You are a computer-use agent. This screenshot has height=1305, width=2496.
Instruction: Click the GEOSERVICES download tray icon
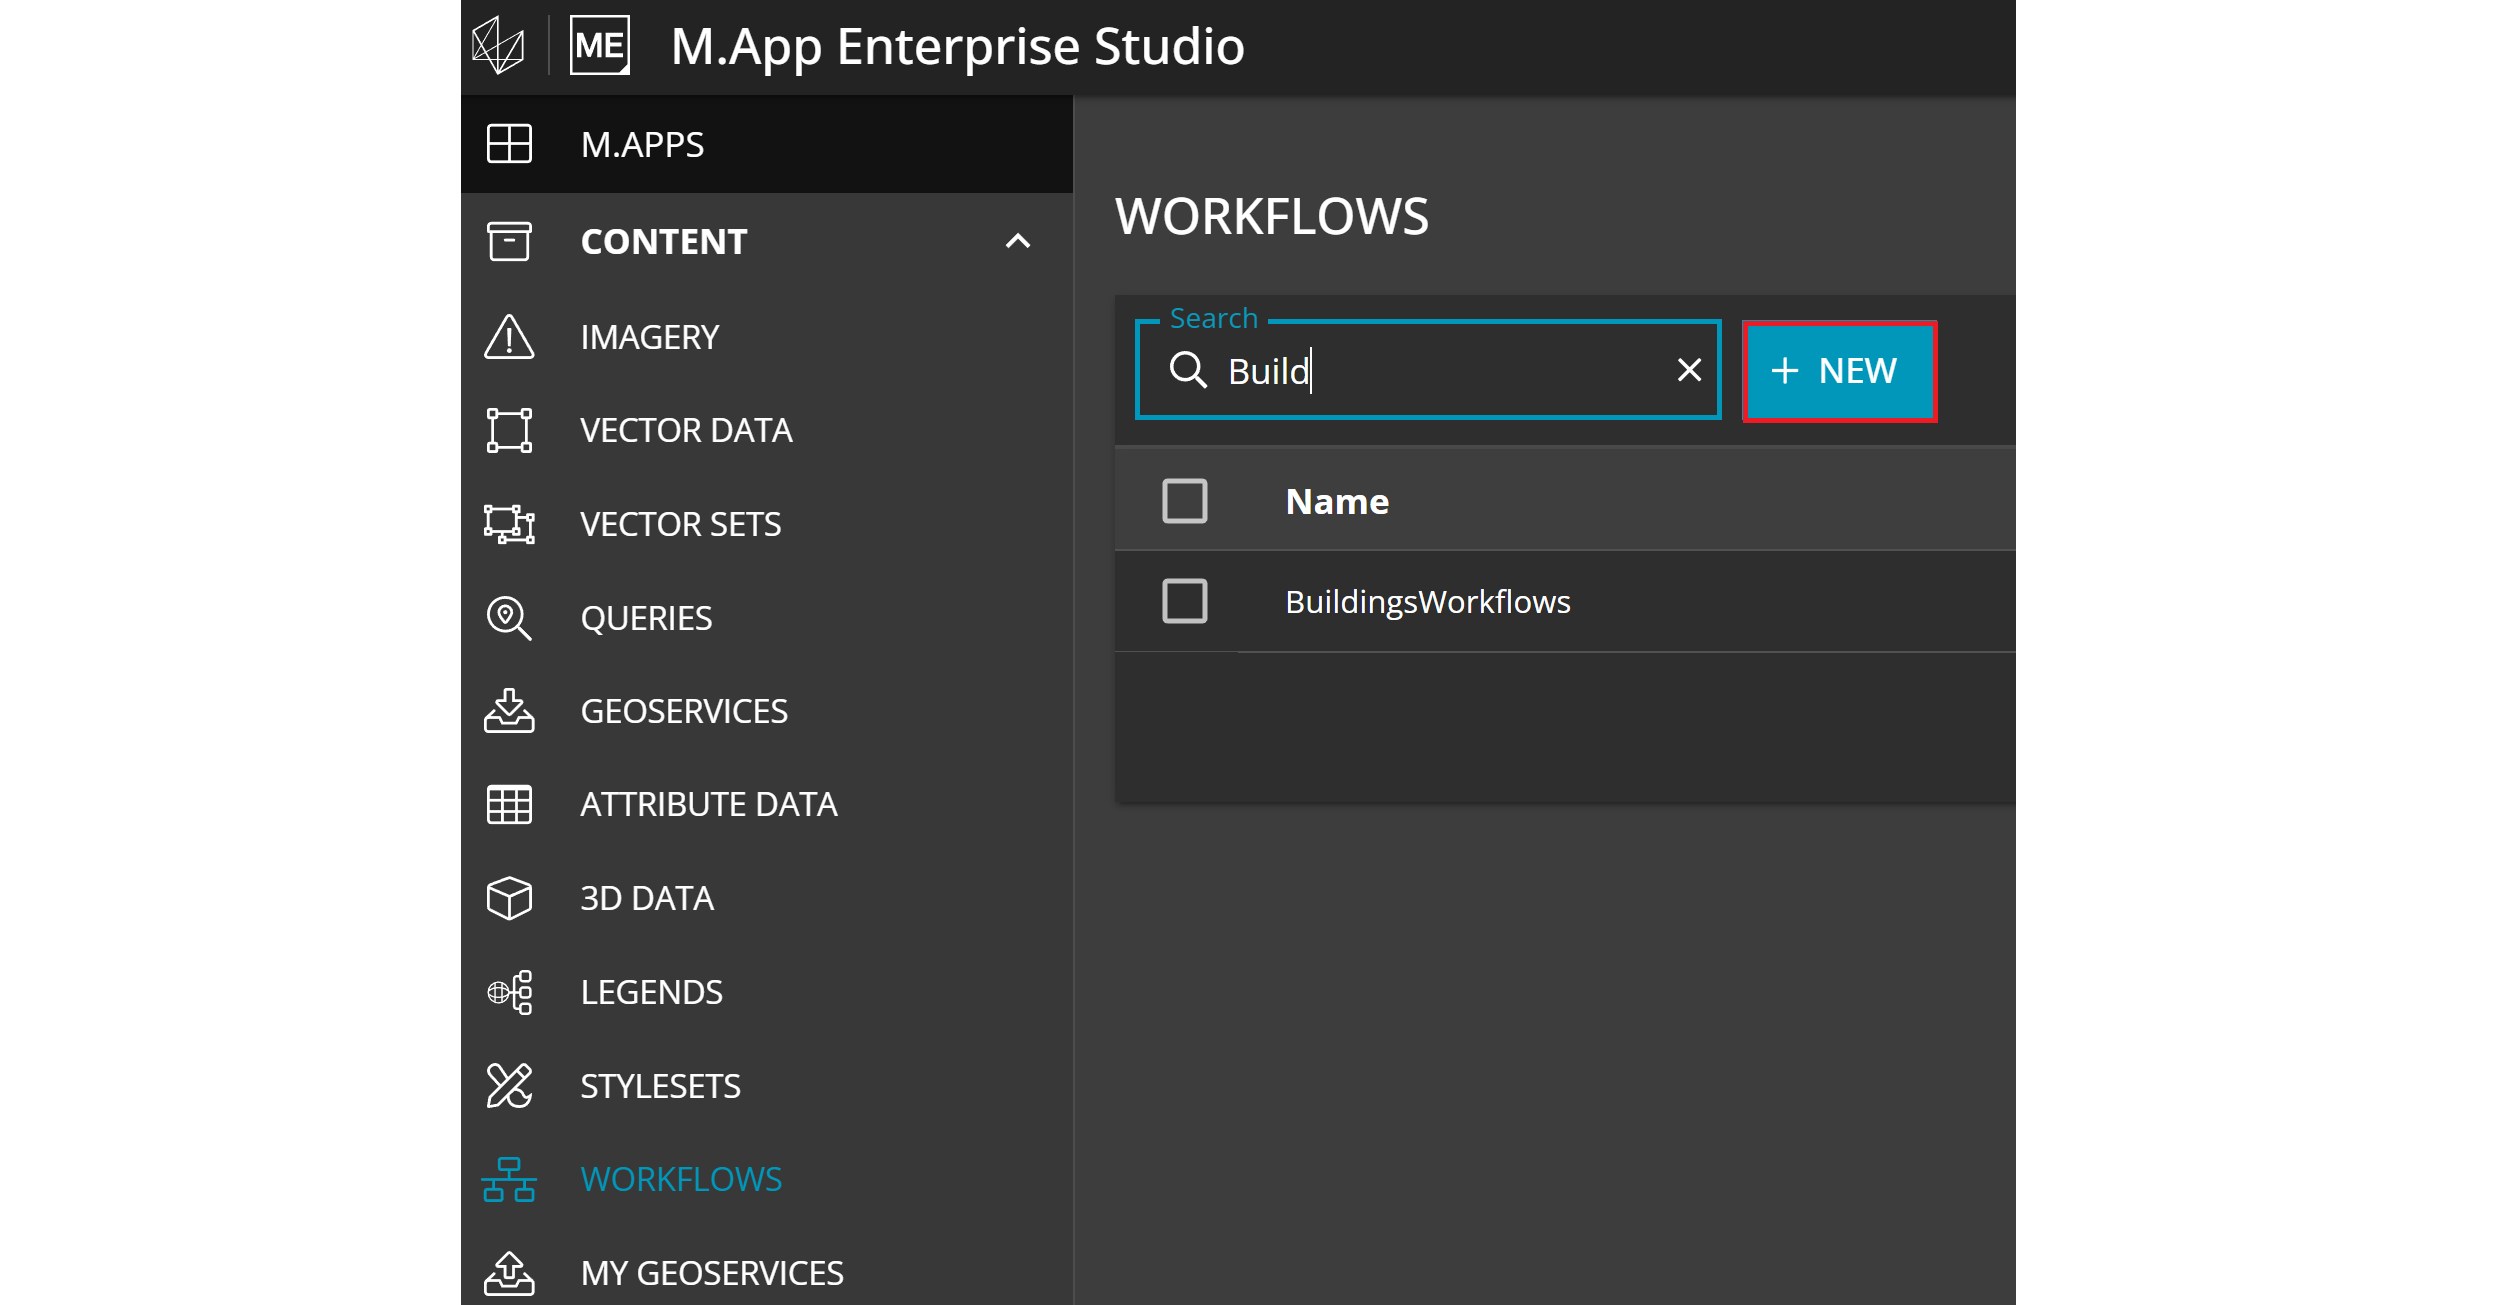tap(509, 711)
